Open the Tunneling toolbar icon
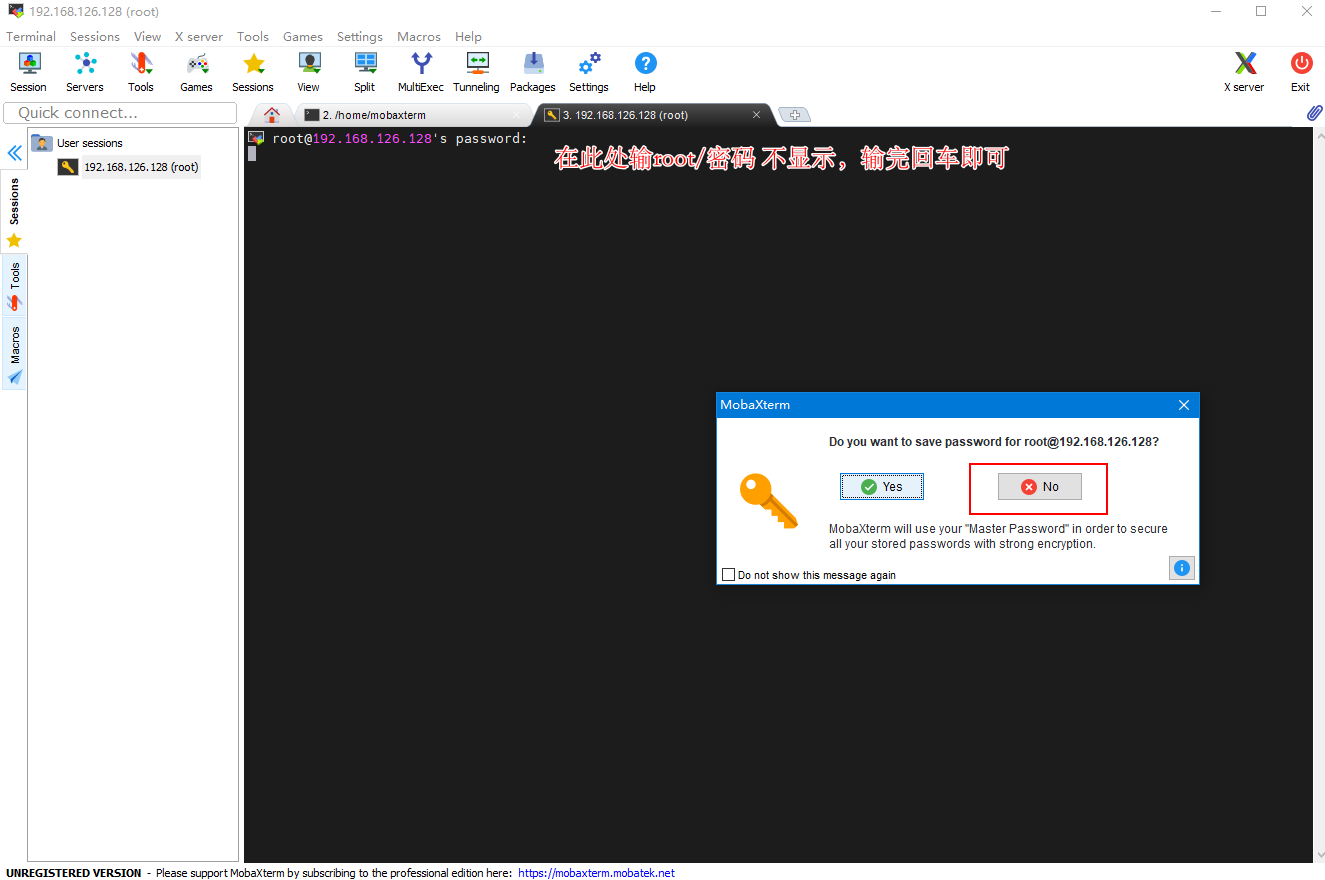Image resolution: width=1325 pixels, height=880 pixels. click(x=477, y=72)
